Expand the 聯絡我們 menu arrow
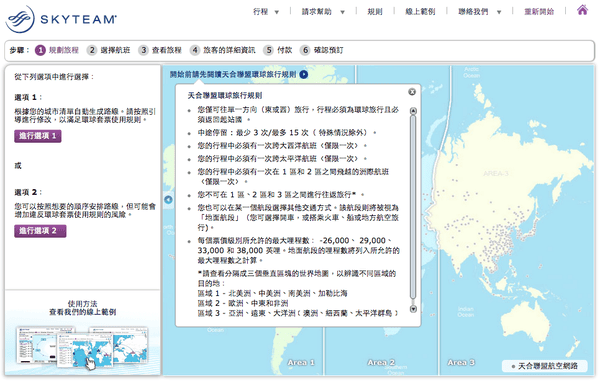 tap(499, 12)
